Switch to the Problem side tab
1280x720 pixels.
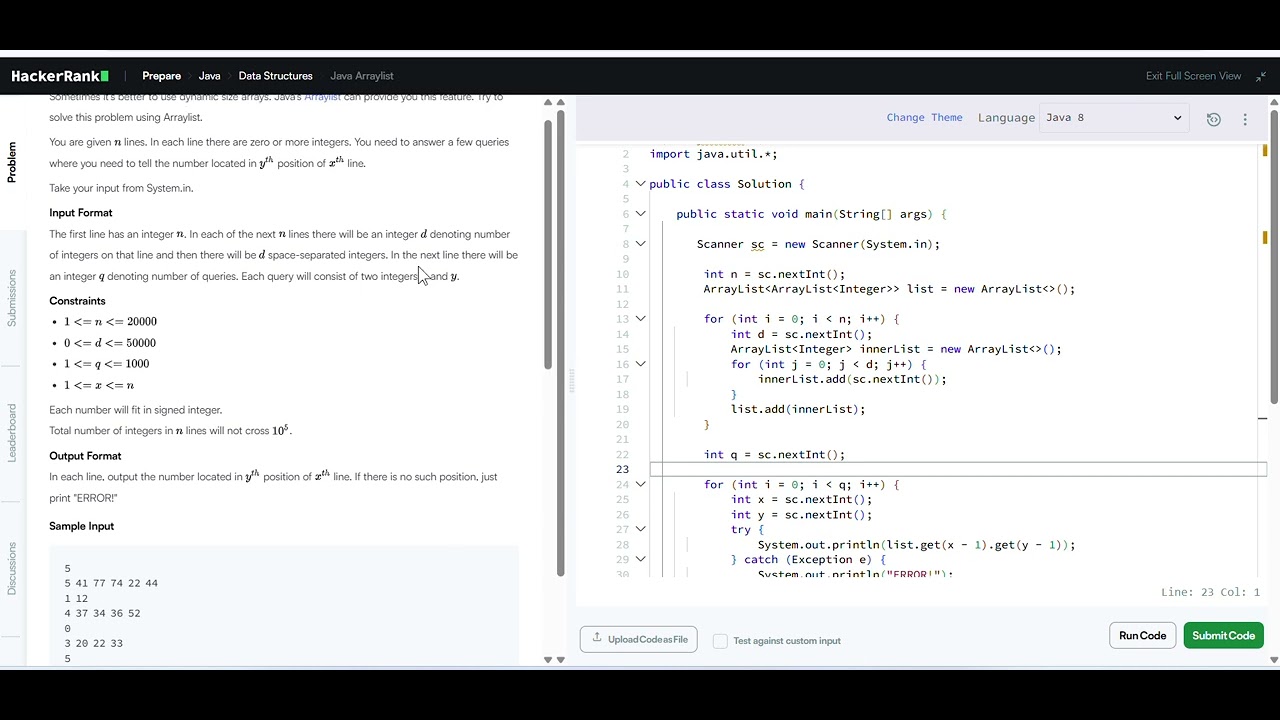[x=12, y=162]
